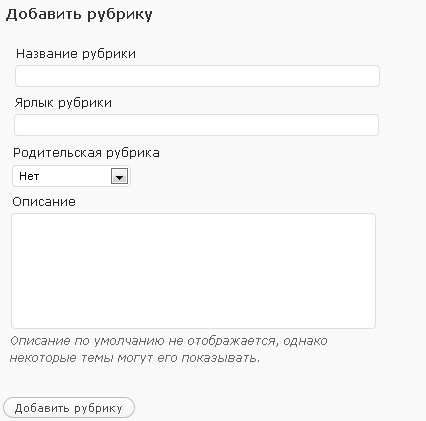Click bottom area of the Описание textarea
This screenshot has width=426, height=421.
click(x=193, y=320)
